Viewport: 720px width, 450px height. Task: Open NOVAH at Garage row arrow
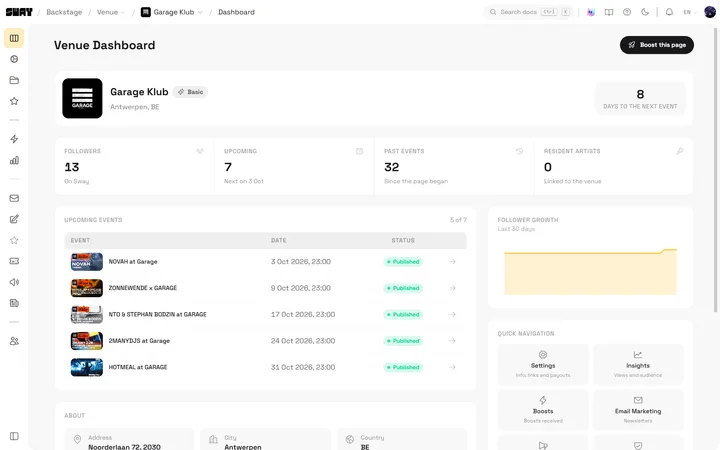pos(452,262)
